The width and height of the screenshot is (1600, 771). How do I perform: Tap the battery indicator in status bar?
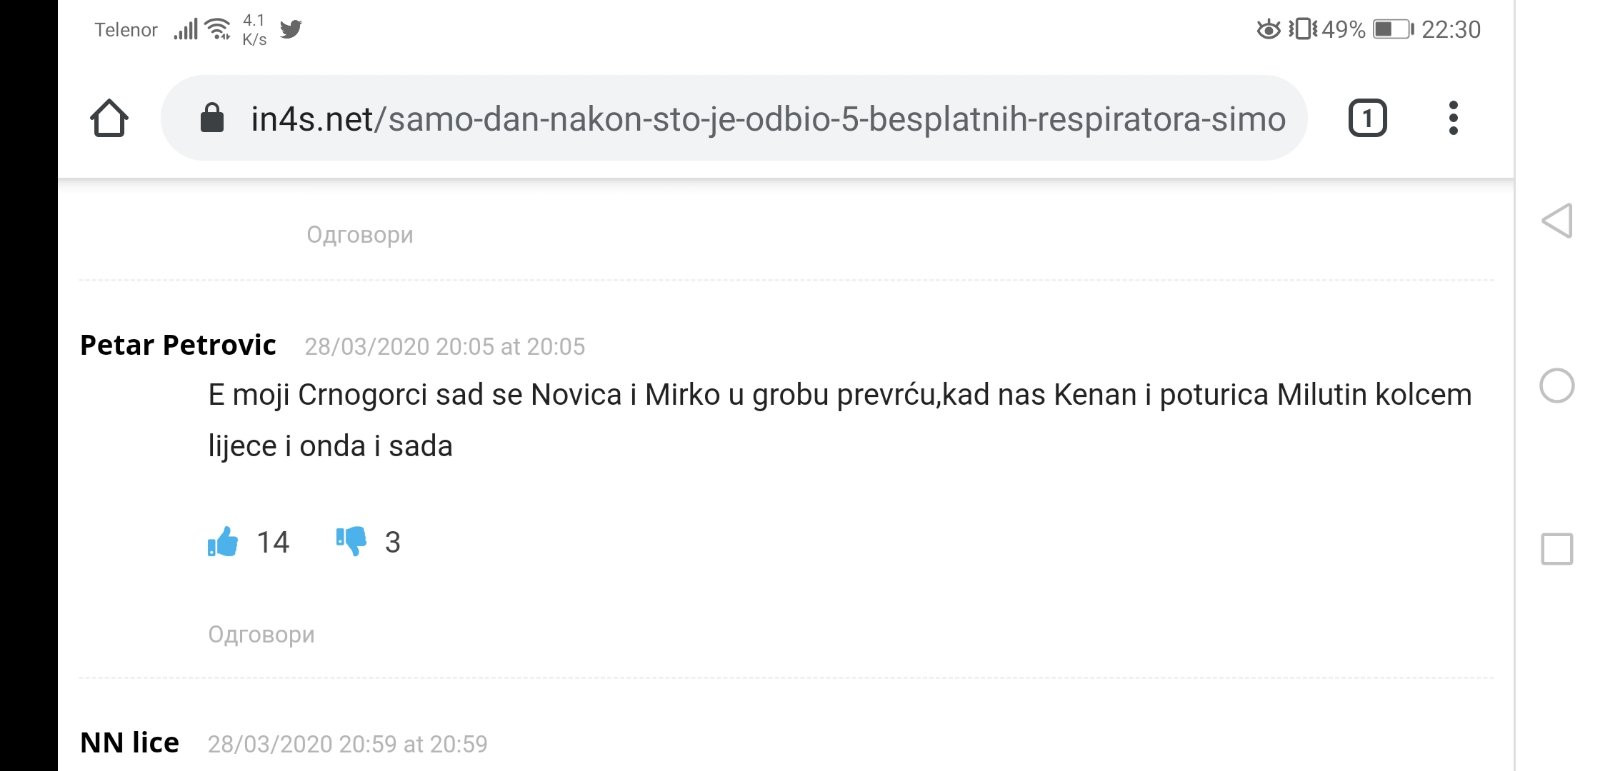tap(1392, 29)
